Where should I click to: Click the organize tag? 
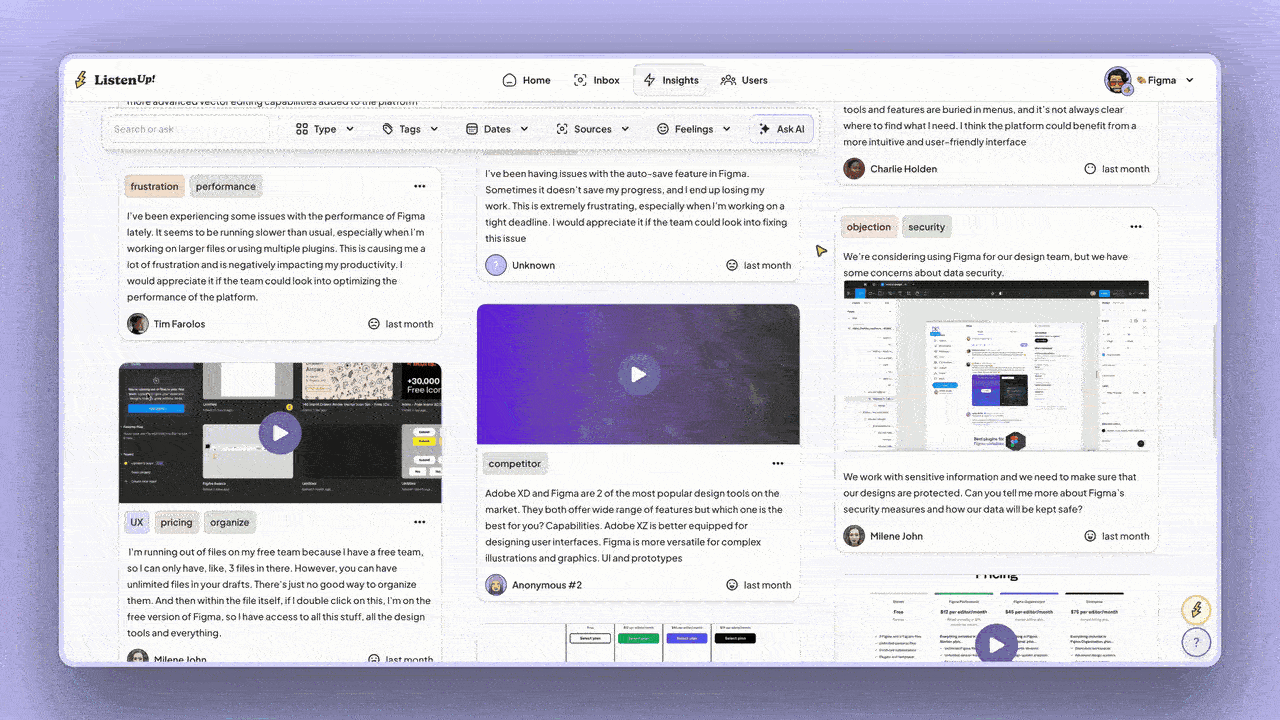[x=229, y=522]
